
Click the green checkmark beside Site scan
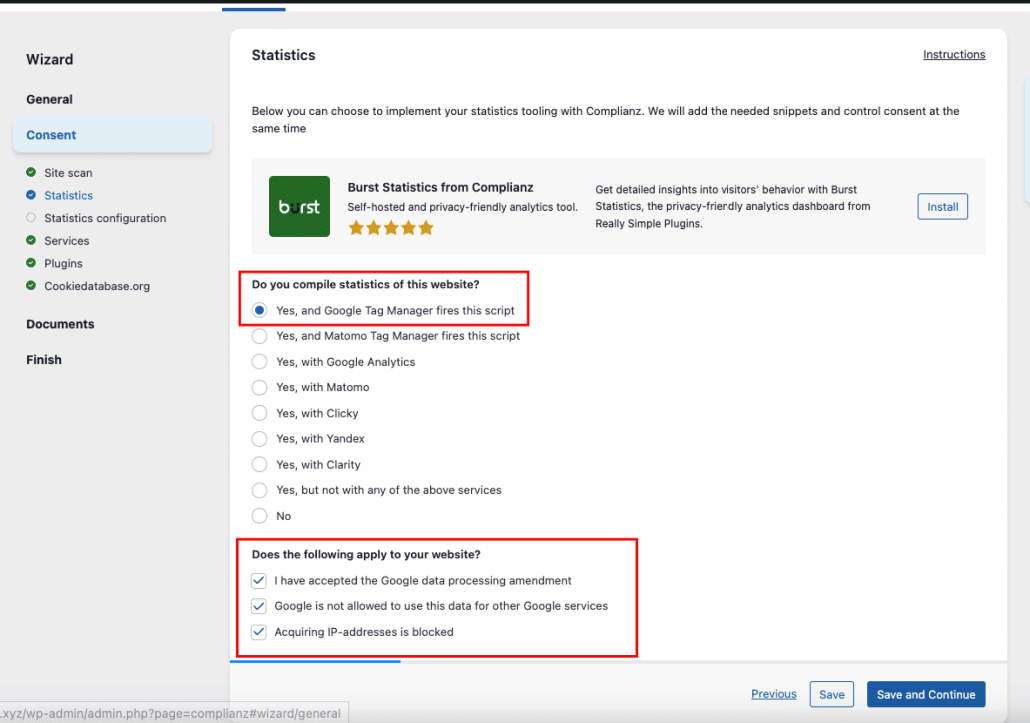coord(32,172)
